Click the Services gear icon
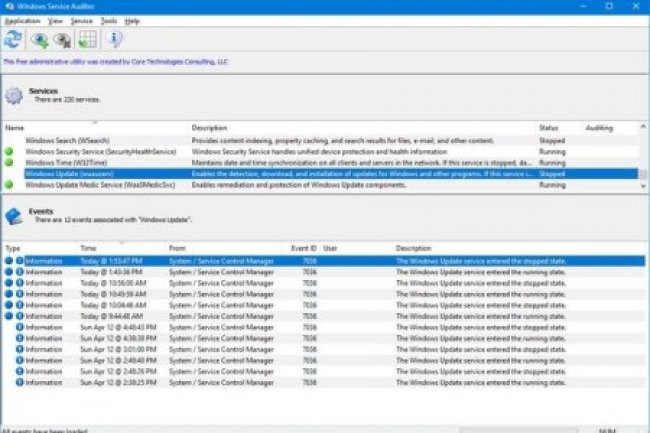 coord(14,95)
